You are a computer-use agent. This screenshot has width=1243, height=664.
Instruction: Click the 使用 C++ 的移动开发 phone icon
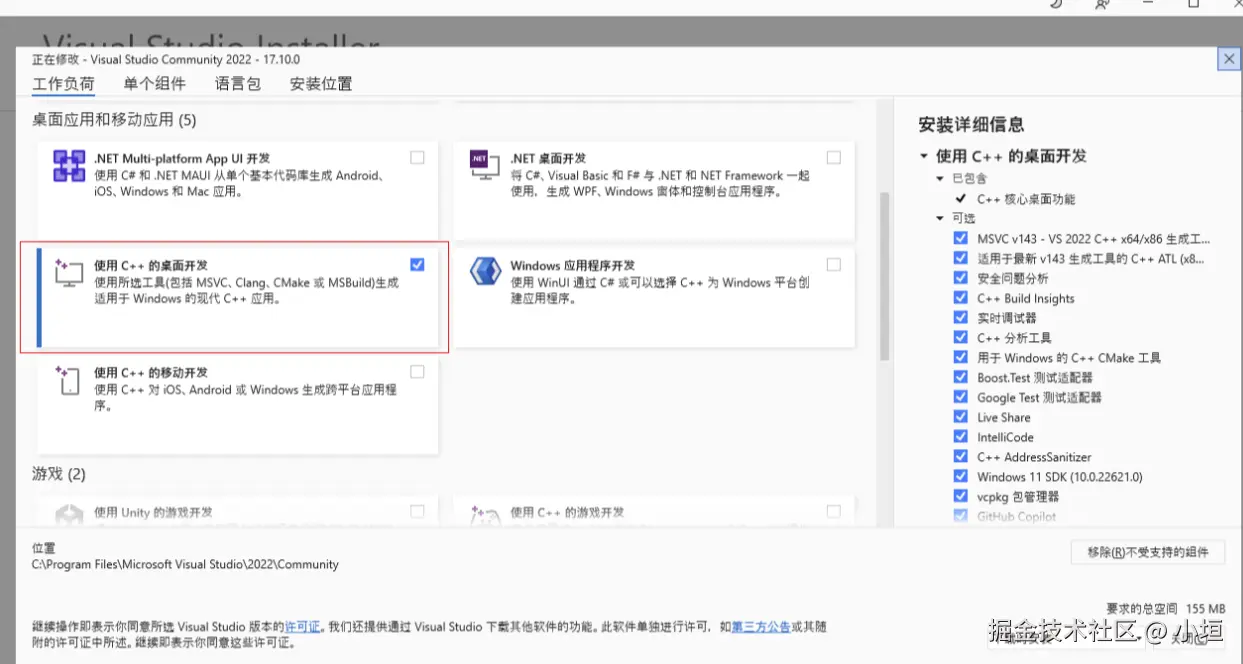[x=68, y=380]
